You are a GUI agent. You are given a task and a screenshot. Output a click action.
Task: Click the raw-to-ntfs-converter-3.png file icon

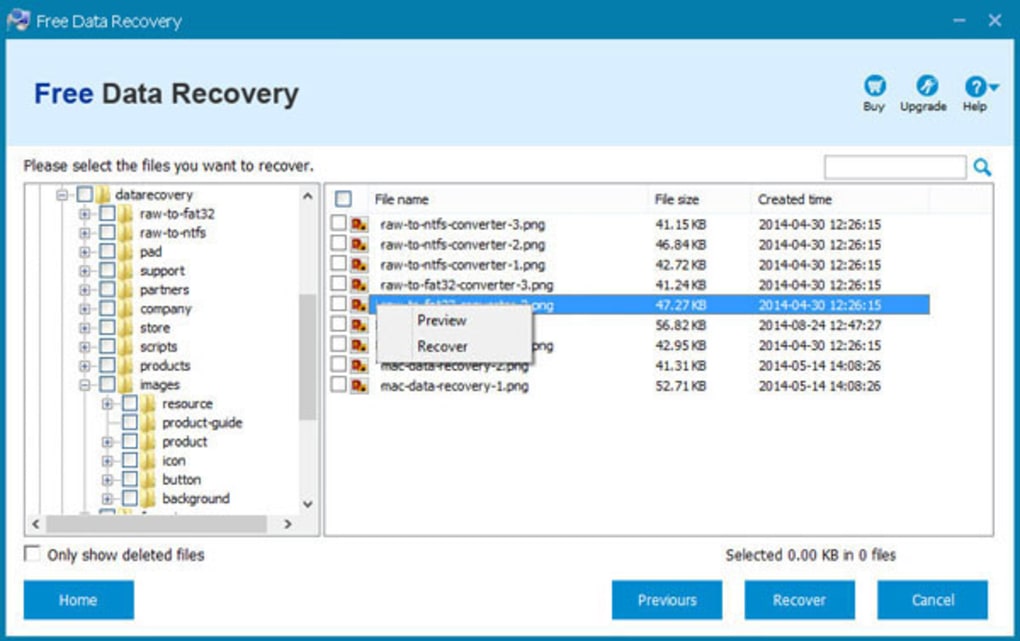point(359,225)
